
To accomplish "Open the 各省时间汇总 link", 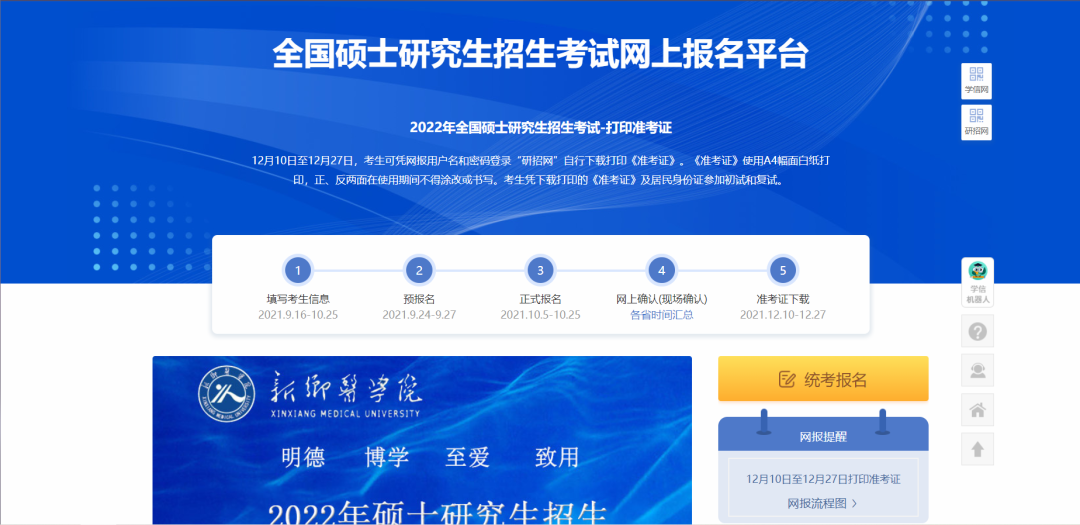I will point(661,315).
